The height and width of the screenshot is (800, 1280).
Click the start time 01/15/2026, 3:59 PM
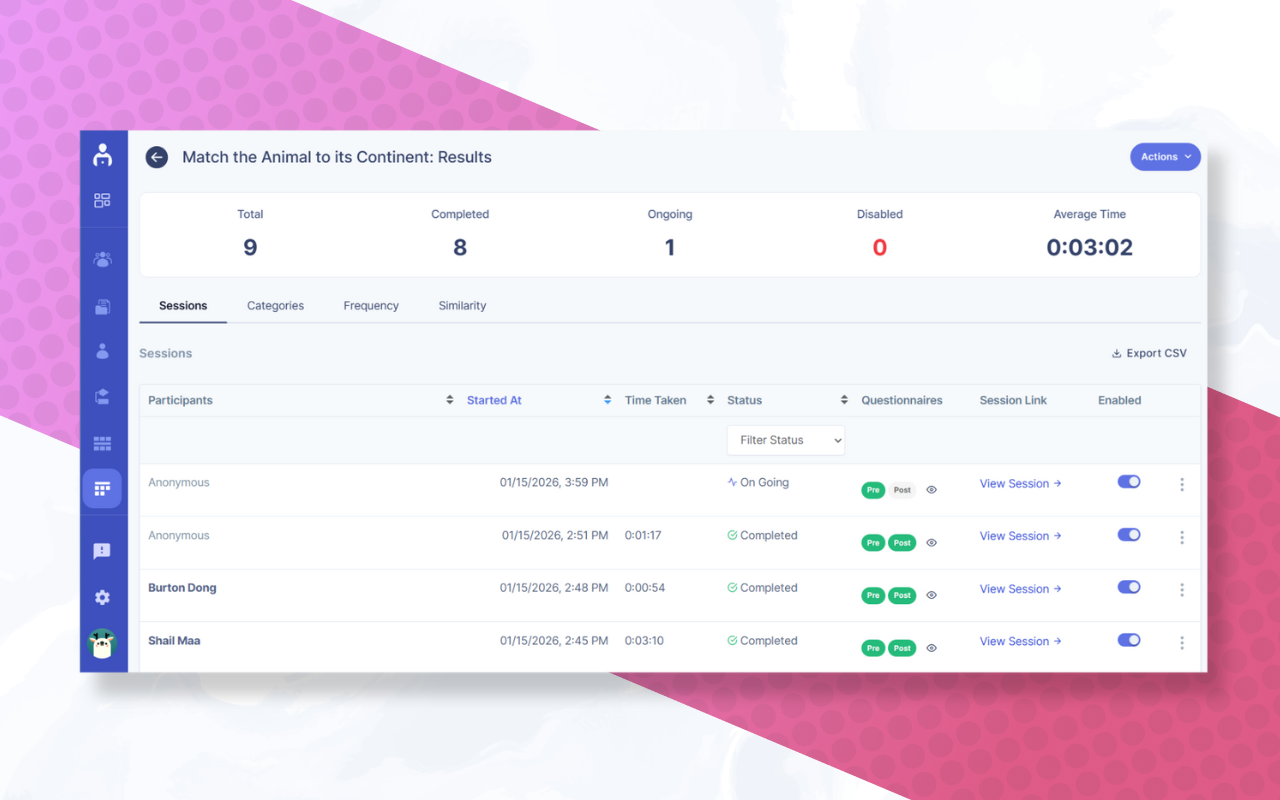[x=554, y=483]
